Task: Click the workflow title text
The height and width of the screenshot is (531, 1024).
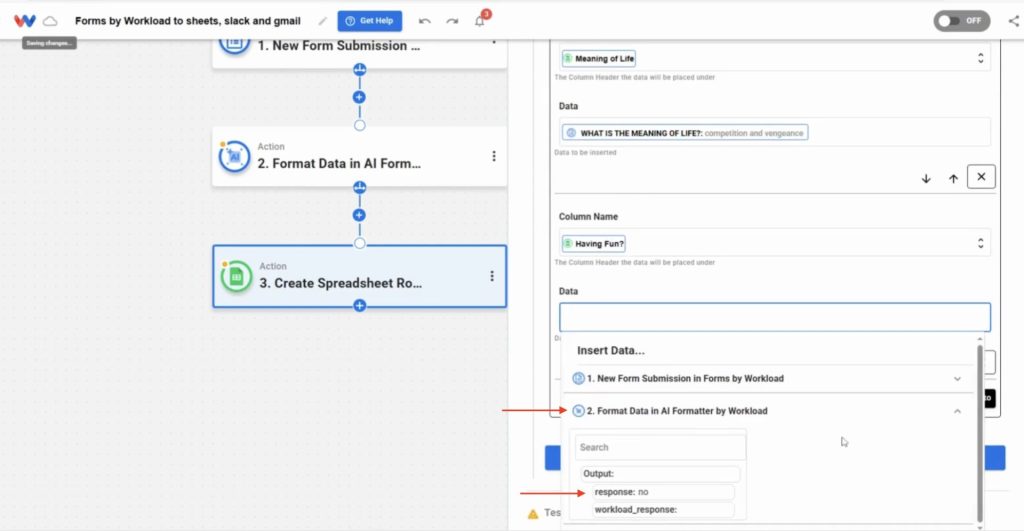Action: [187, 21]
